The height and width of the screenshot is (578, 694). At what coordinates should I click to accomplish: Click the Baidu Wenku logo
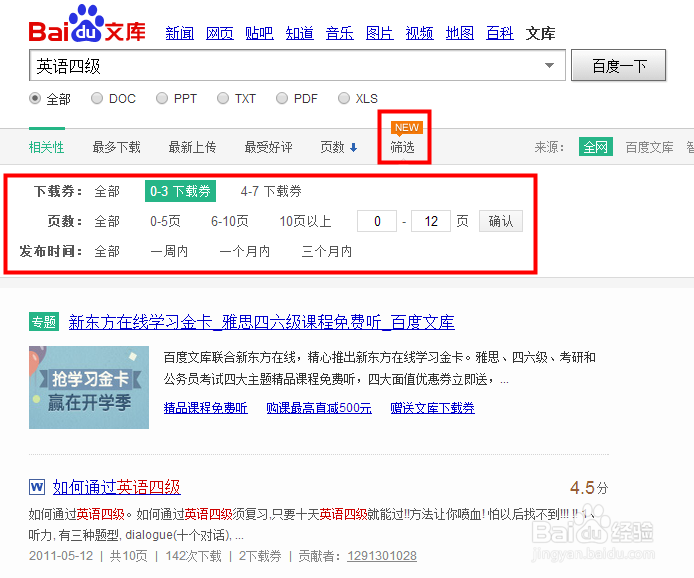coord(87,24)
